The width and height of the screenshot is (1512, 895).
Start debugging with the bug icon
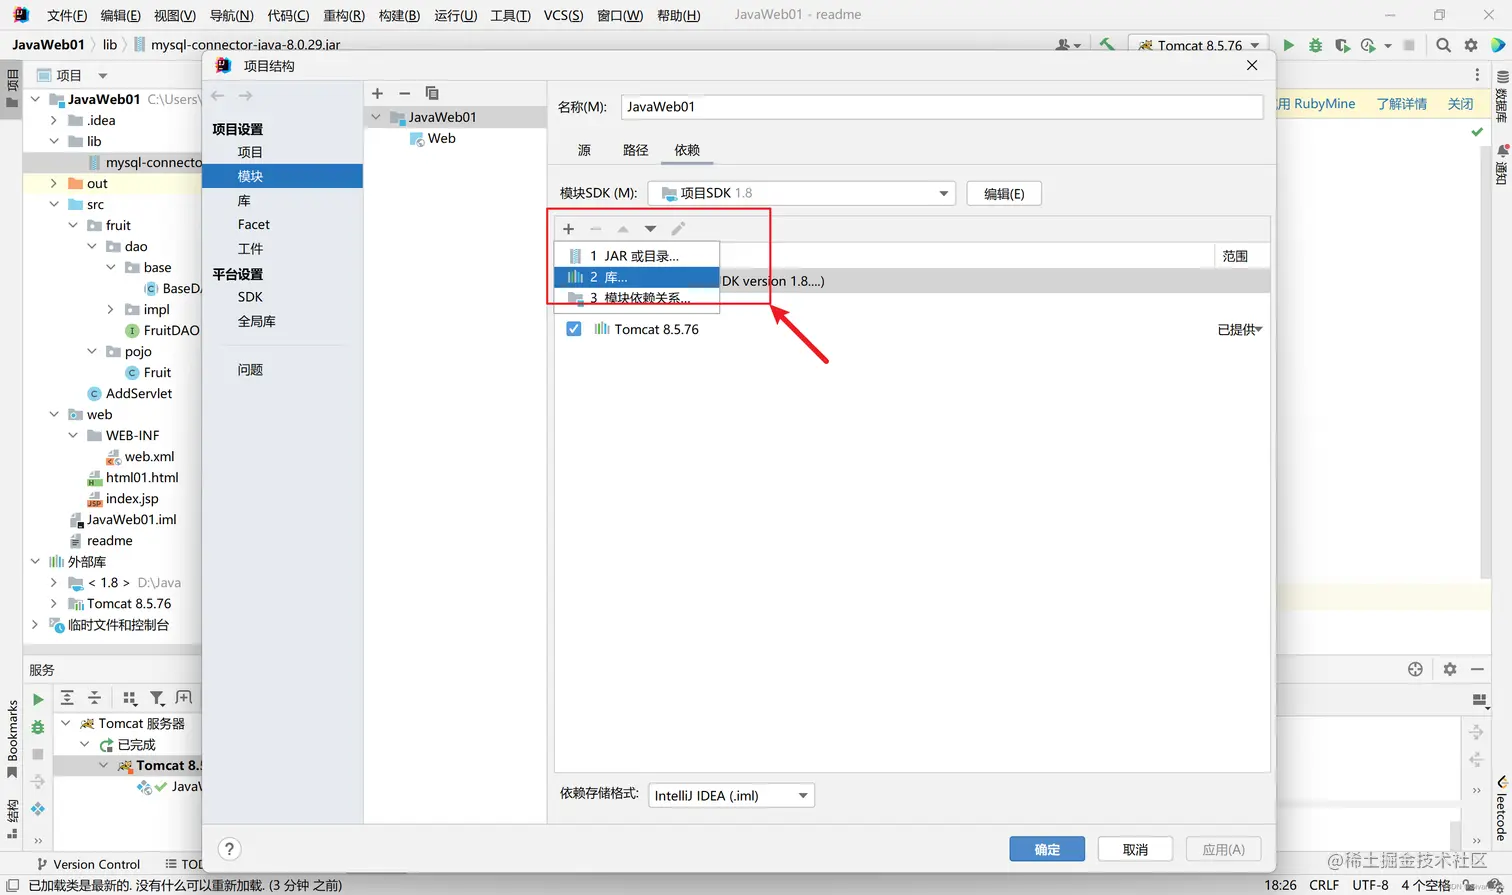(x=1315, y=45)
